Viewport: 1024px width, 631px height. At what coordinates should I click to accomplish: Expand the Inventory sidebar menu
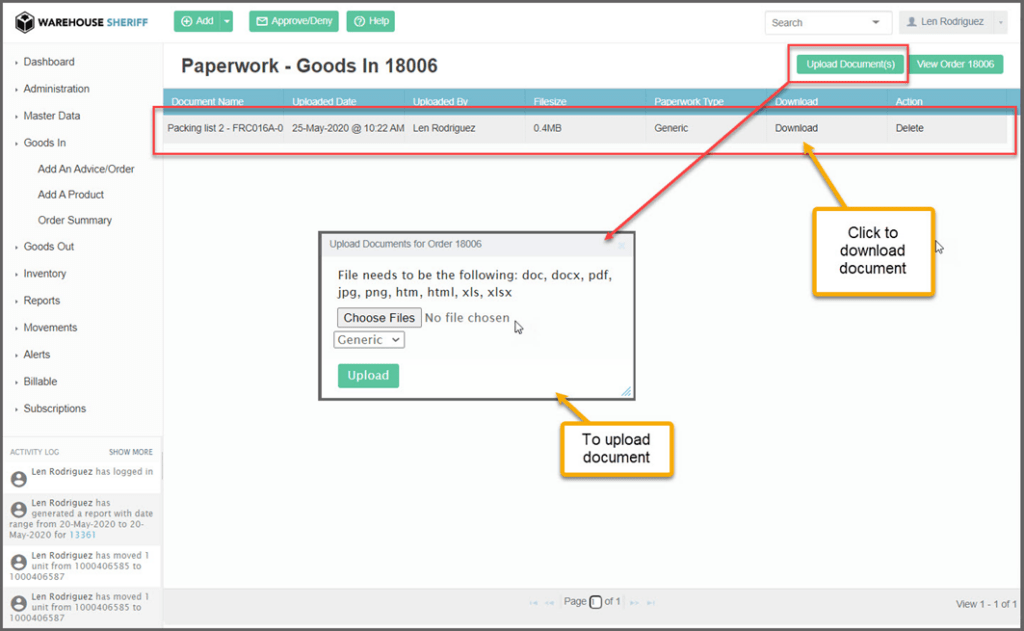pos(45,273)
